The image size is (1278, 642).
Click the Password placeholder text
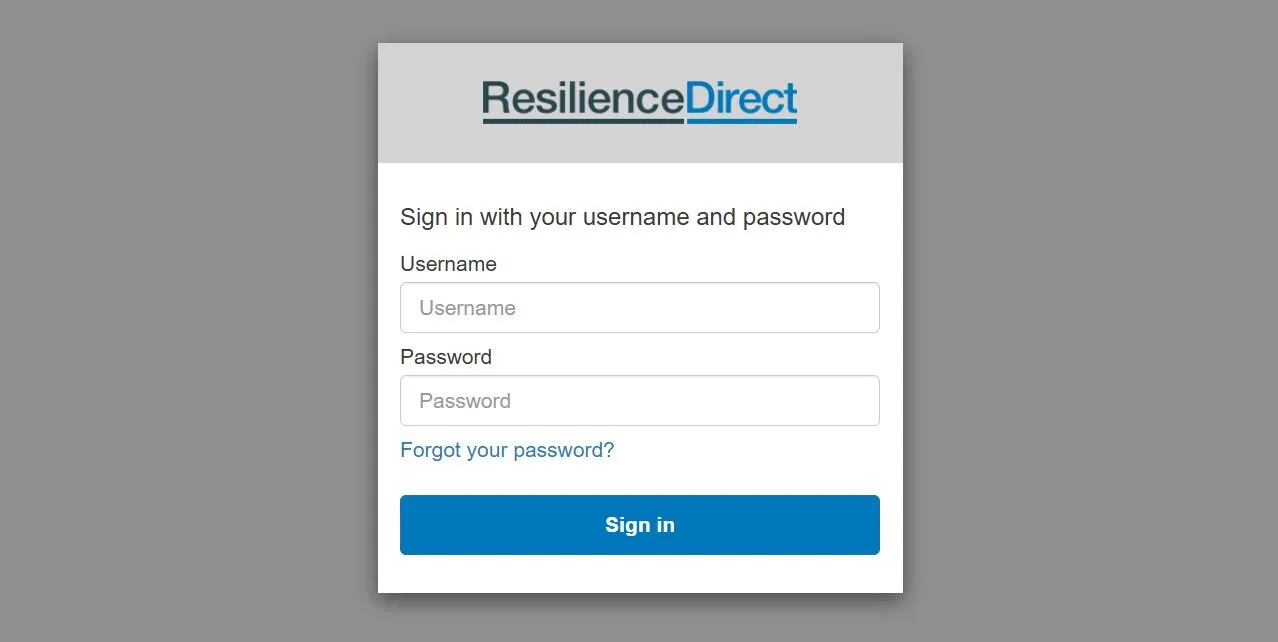point(463,400)
